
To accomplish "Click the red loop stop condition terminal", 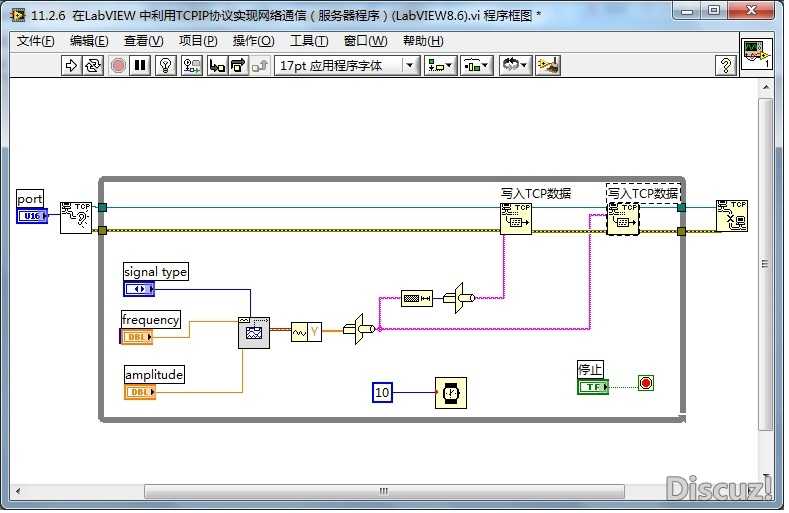I will [646, 383].
